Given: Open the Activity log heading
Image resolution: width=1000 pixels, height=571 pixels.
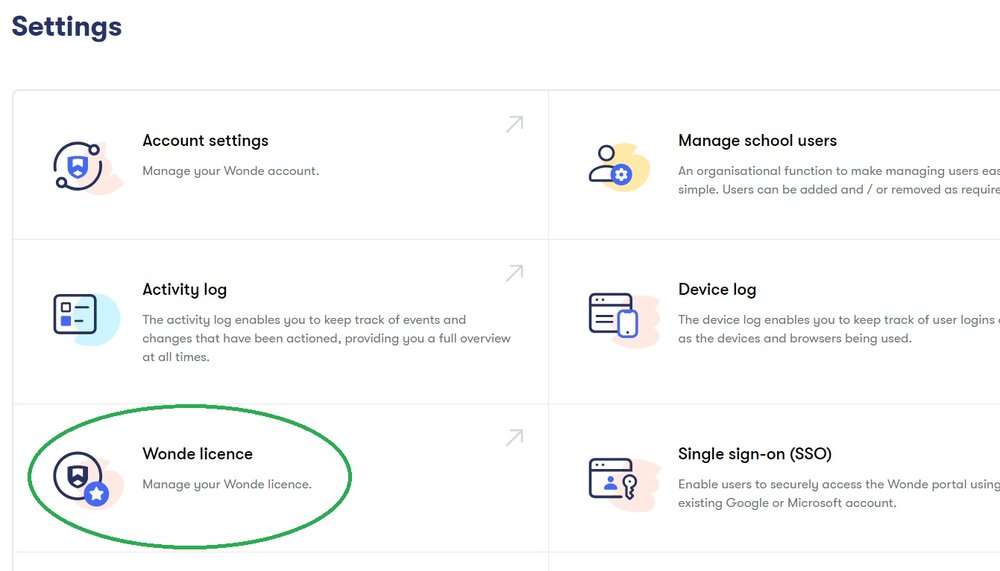Looking at the screenshot, I should tap(184, 290).
